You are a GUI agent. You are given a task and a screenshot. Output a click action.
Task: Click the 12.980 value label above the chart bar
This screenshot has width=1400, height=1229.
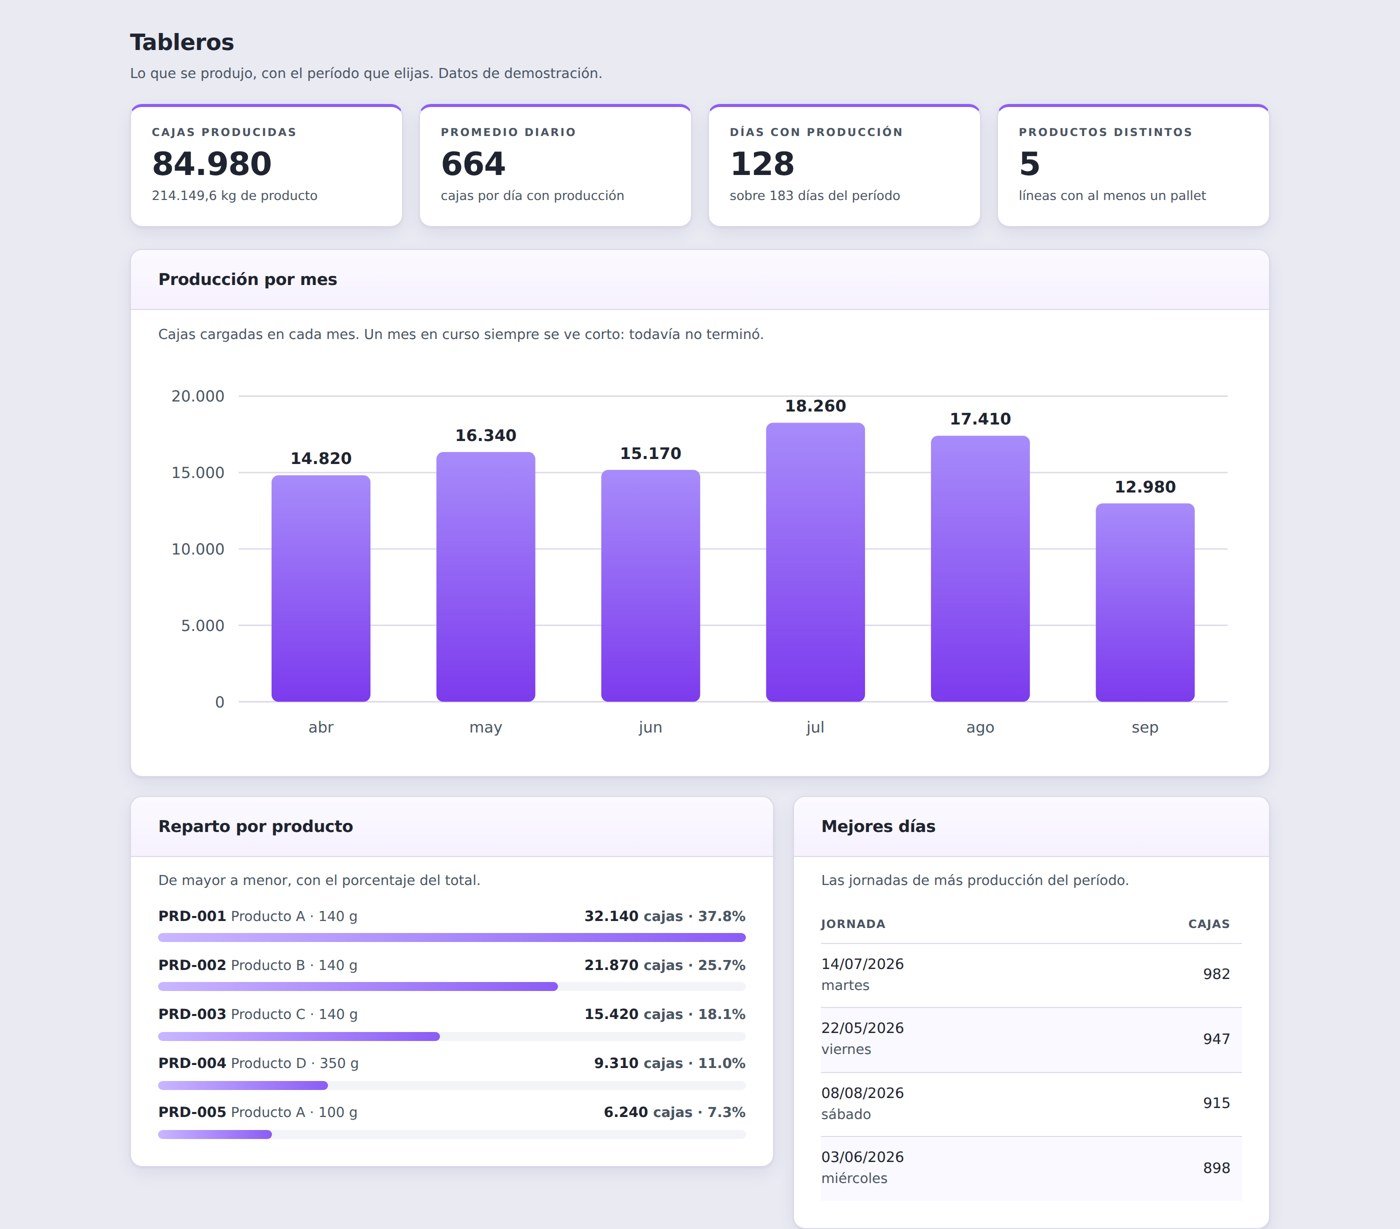[x=1145, y=487]
